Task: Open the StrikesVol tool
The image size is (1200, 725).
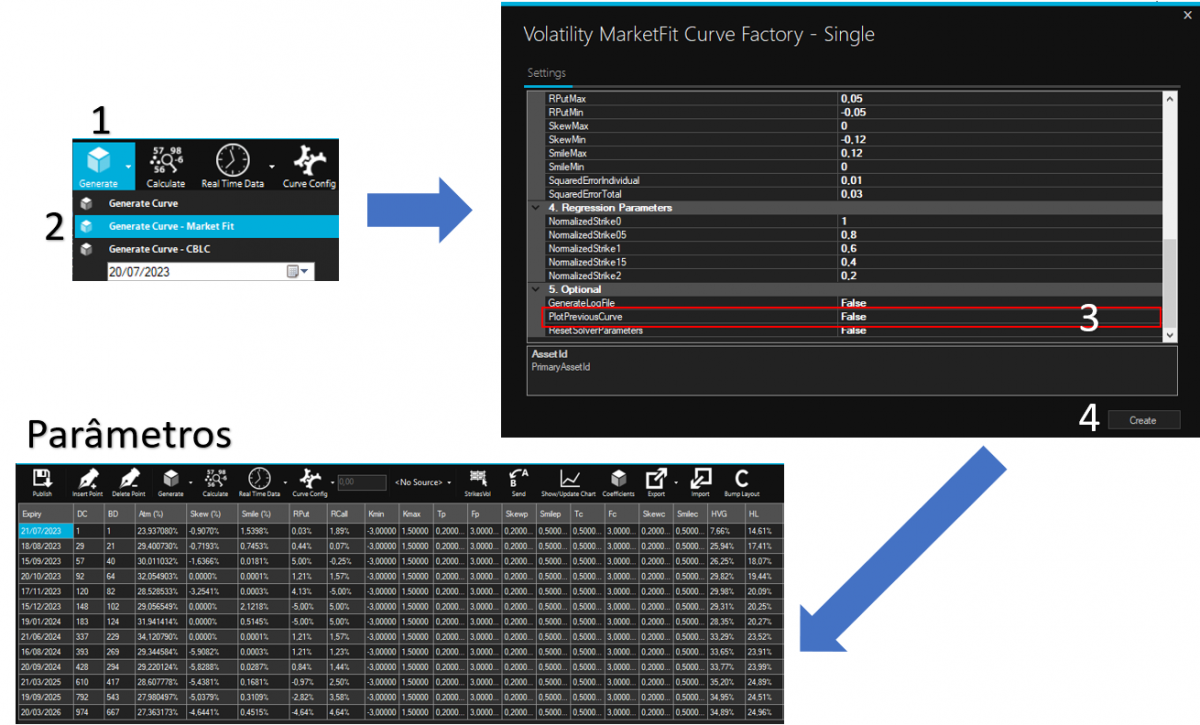Action: tap(477, 480)
